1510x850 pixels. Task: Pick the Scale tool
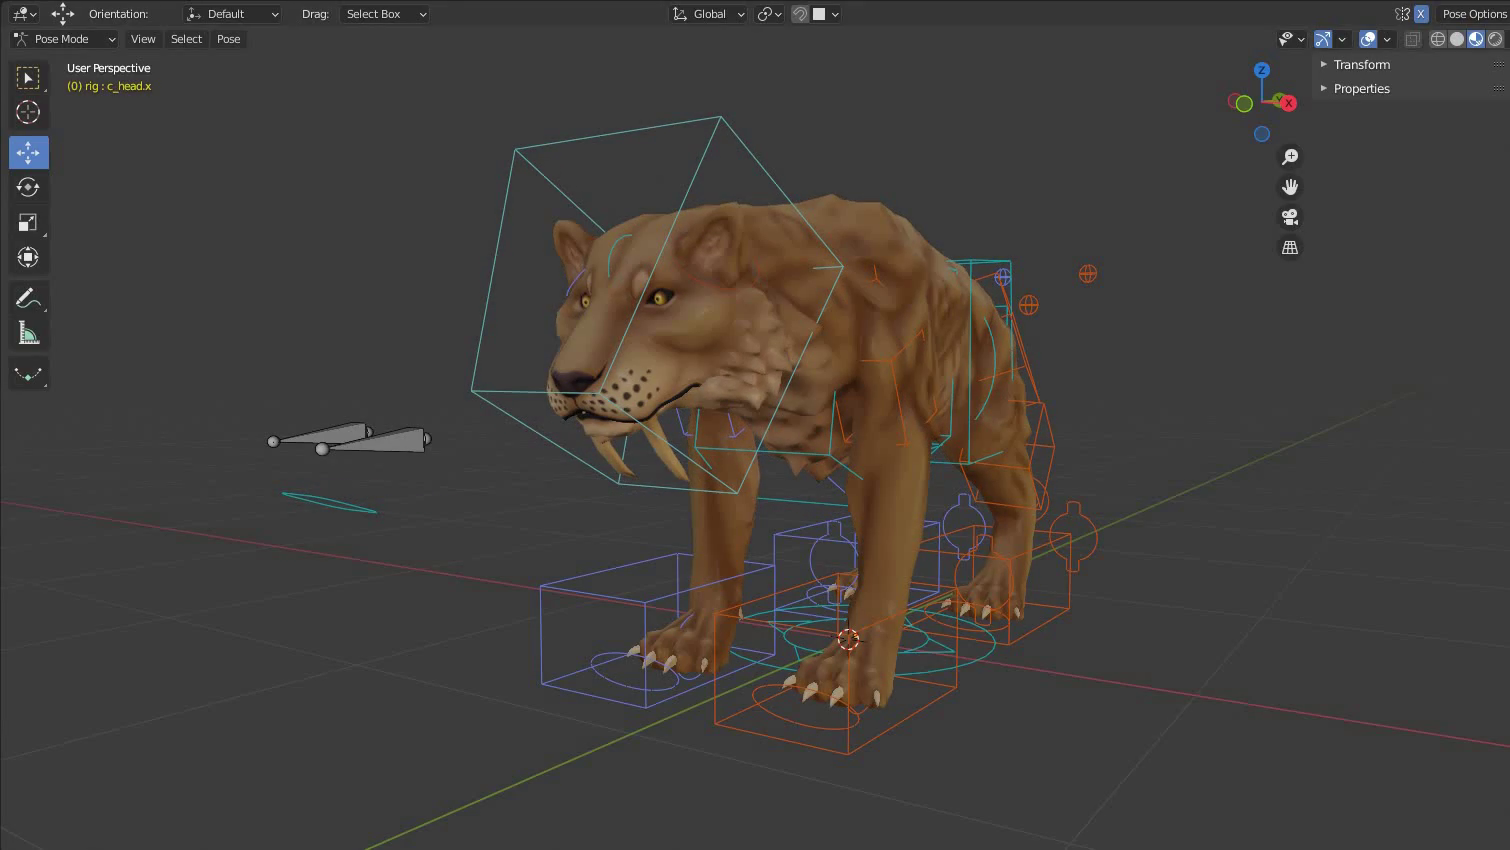(x=28, y=222)
